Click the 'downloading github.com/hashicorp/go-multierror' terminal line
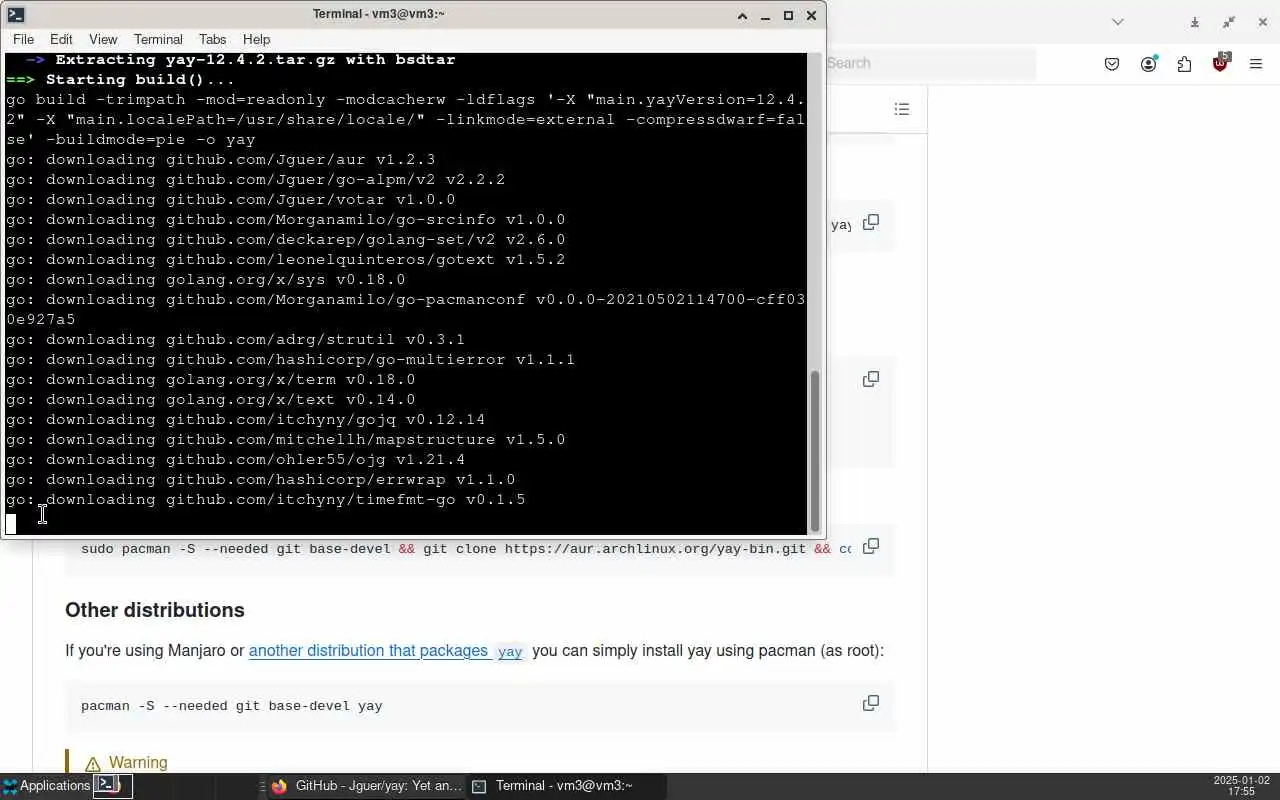Screen dimensions: 1280x800 click(x=291, y=360)
